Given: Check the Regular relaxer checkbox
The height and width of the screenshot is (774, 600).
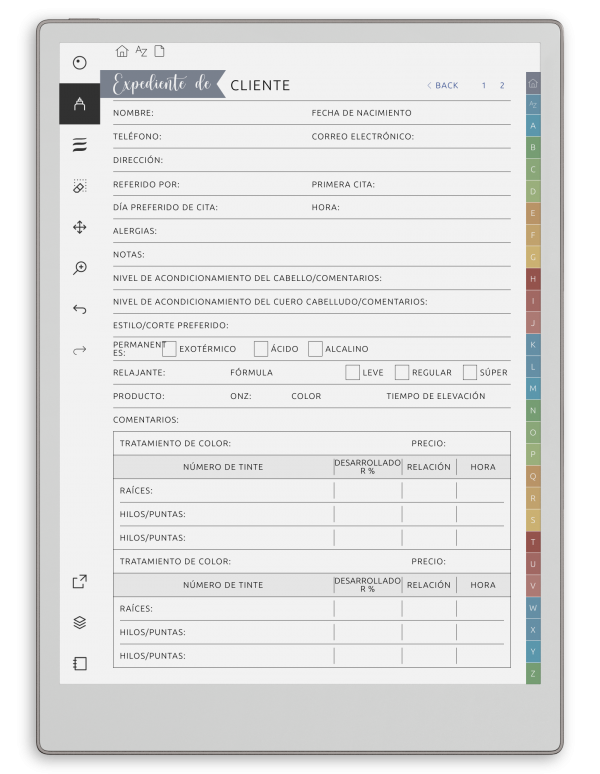Looking at the screenshot, I should coord(402,373).
